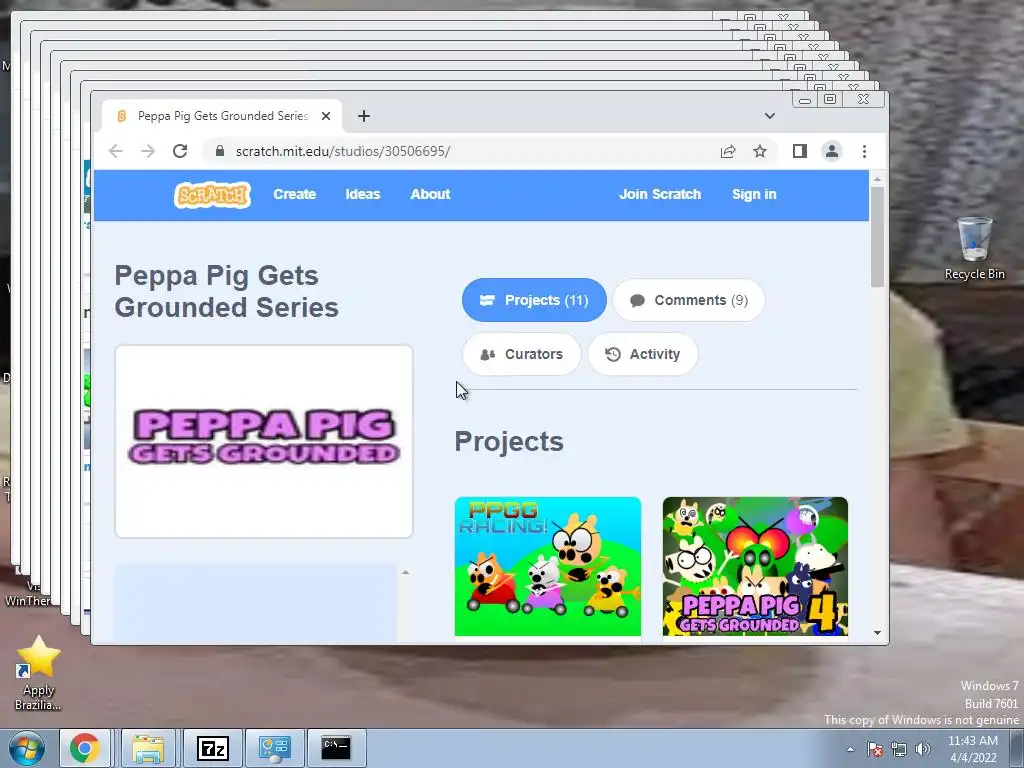
Task: Bookmark this page with the star icon
Action: pyautogui.click(x=760, y=152)
